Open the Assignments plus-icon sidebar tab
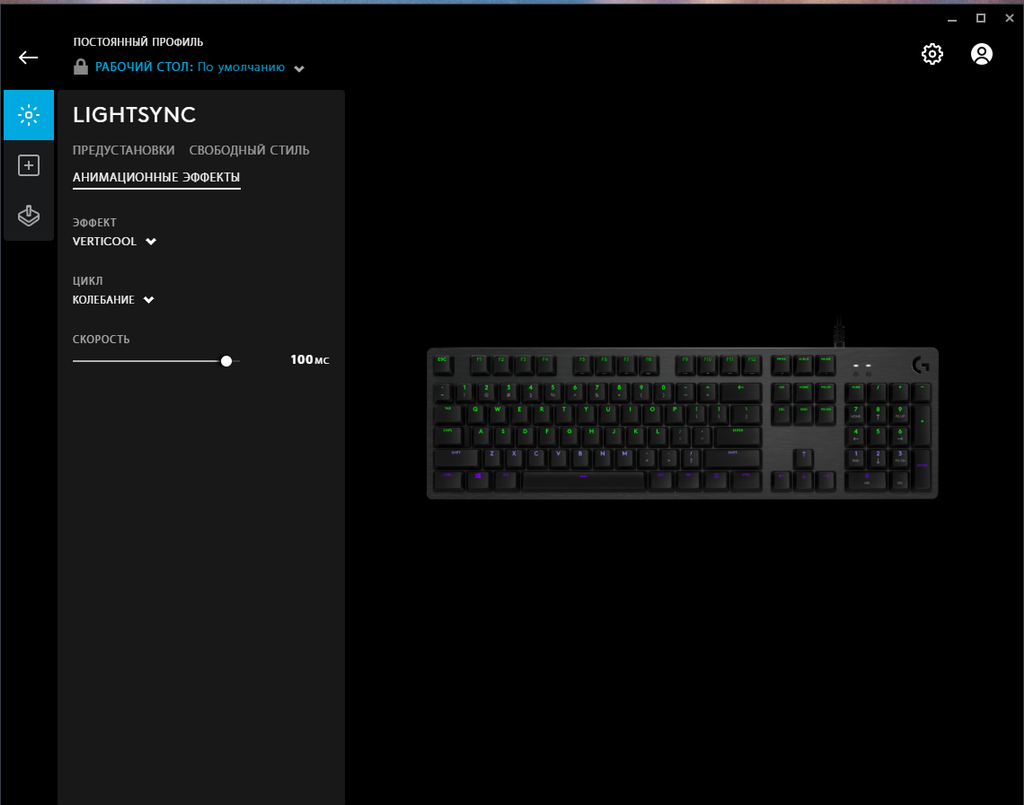Screen dimensions: 1024x805 [x=29, y=165]
